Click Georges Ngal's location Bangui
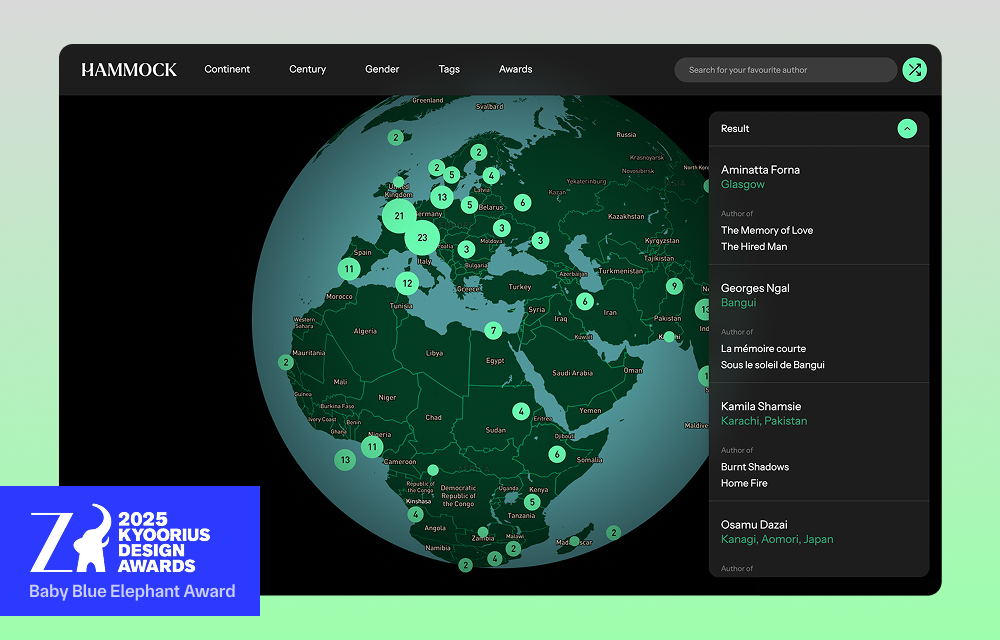Viewport: 1000px width, 640px height. [x=738, y=303]
